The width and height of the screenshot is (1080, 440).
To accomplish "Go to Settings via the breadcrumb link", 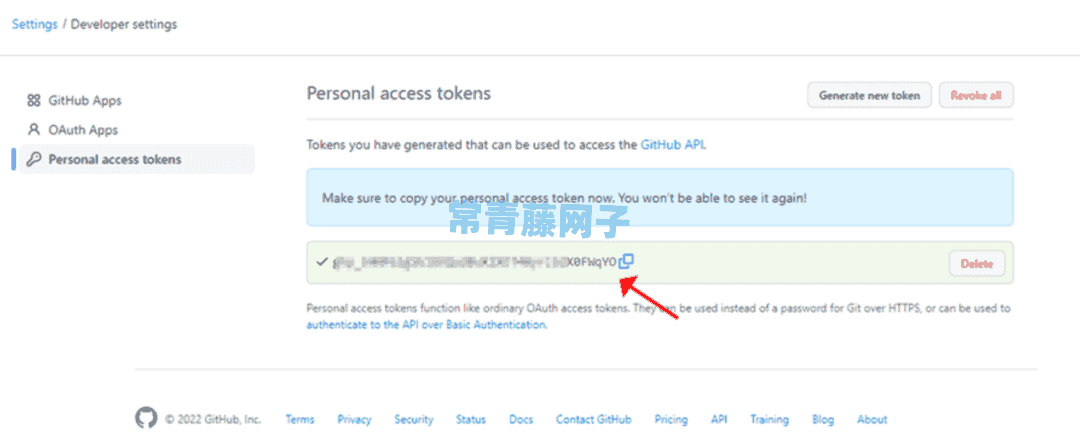I will point(35,24).
